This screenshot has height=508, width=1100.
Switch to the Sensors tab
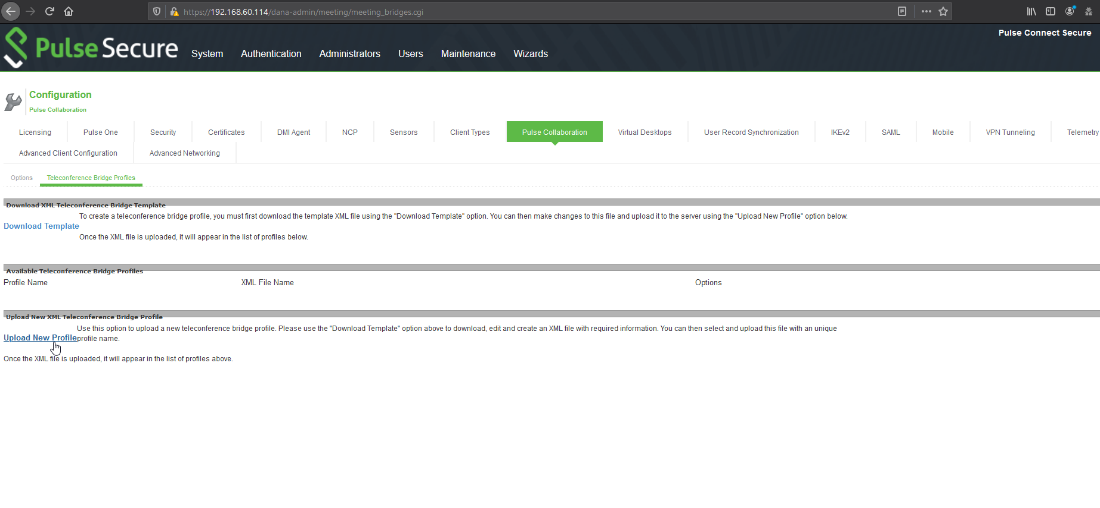point(403,132)
